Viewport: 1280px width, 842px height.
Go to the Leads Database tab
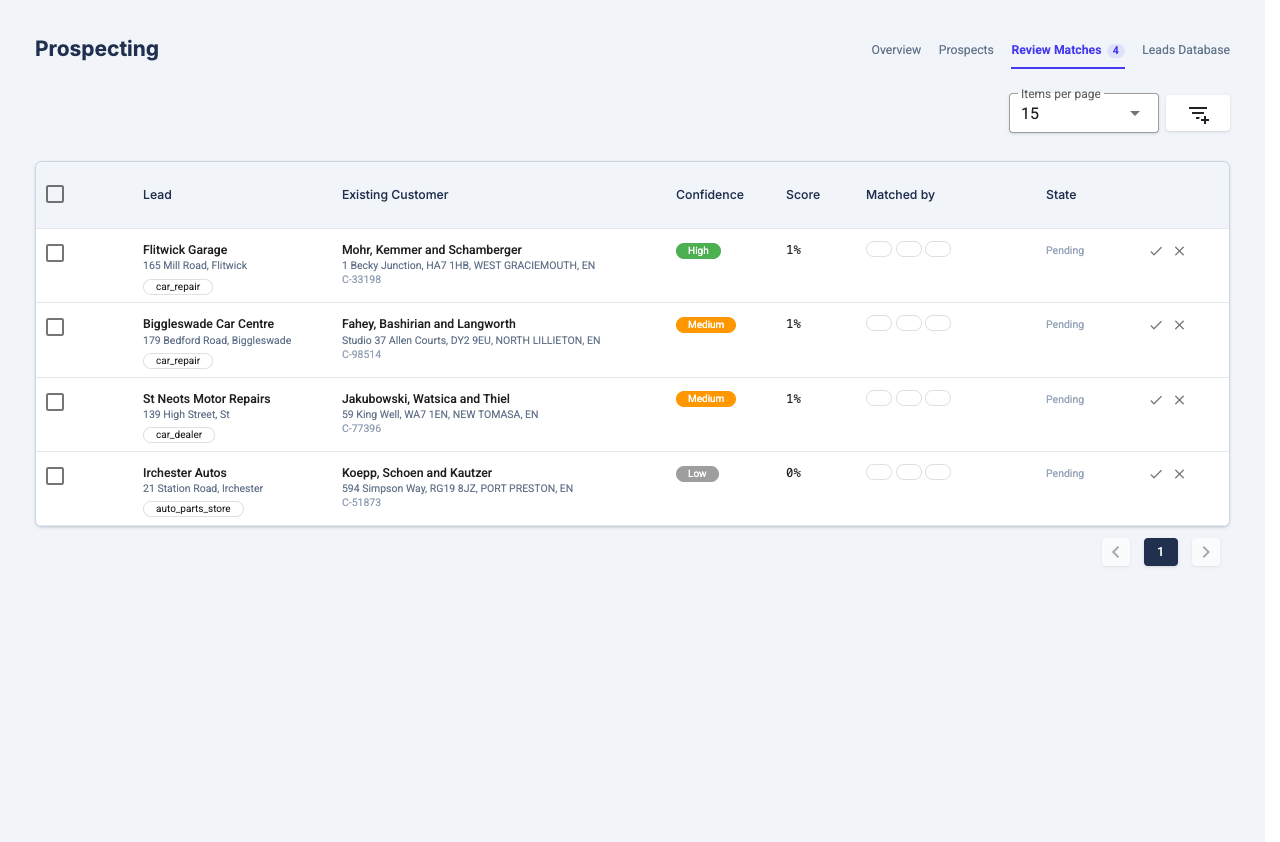coord(1186,50)
